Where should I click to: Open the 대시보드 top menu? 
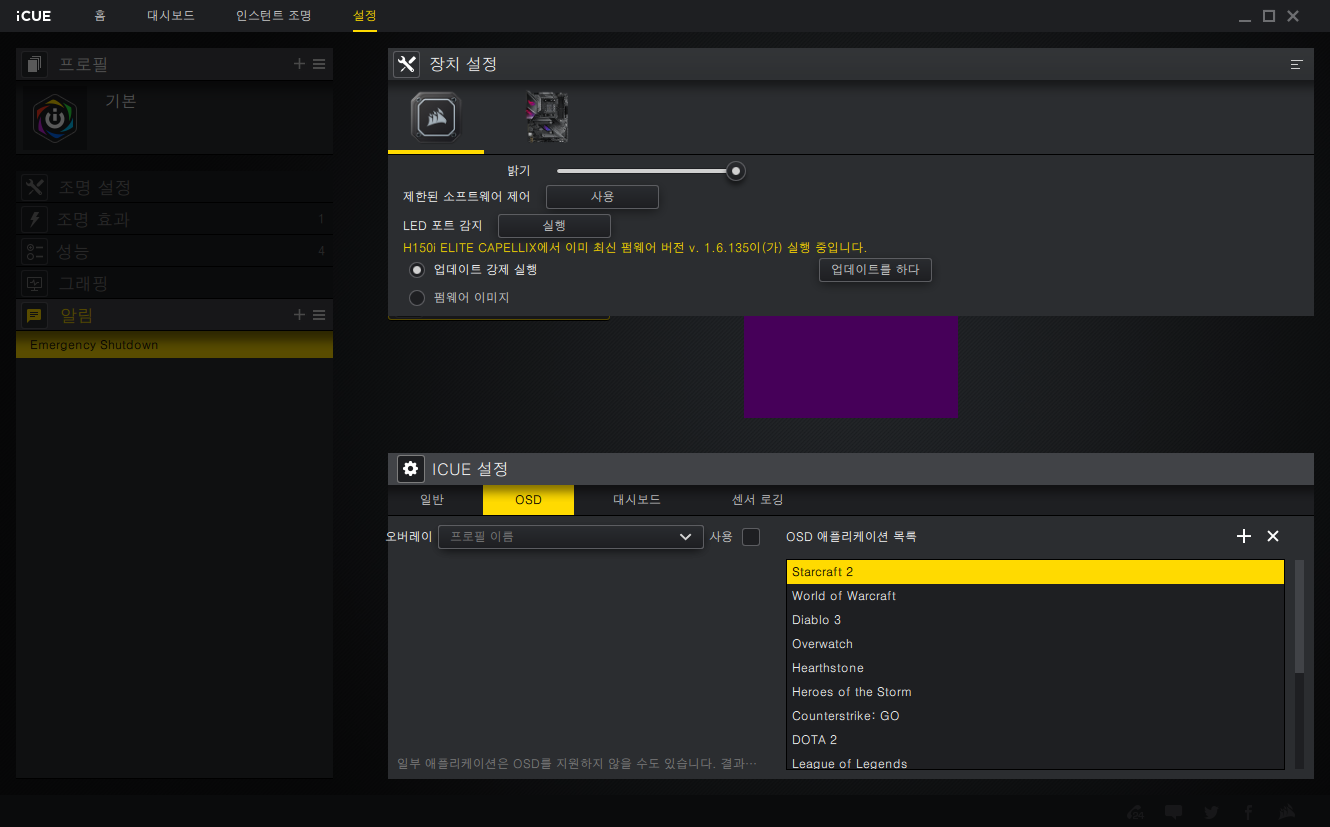171,16
